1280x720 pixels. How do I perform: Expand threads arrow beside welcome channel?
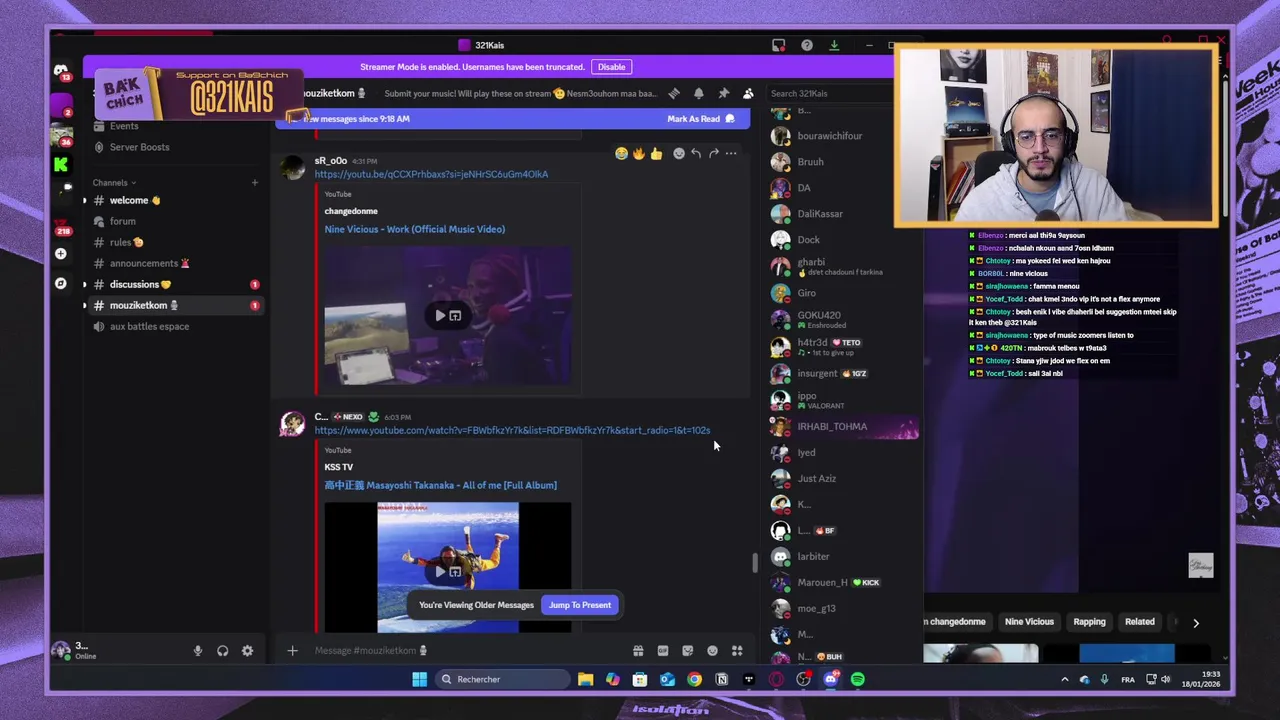85,200
